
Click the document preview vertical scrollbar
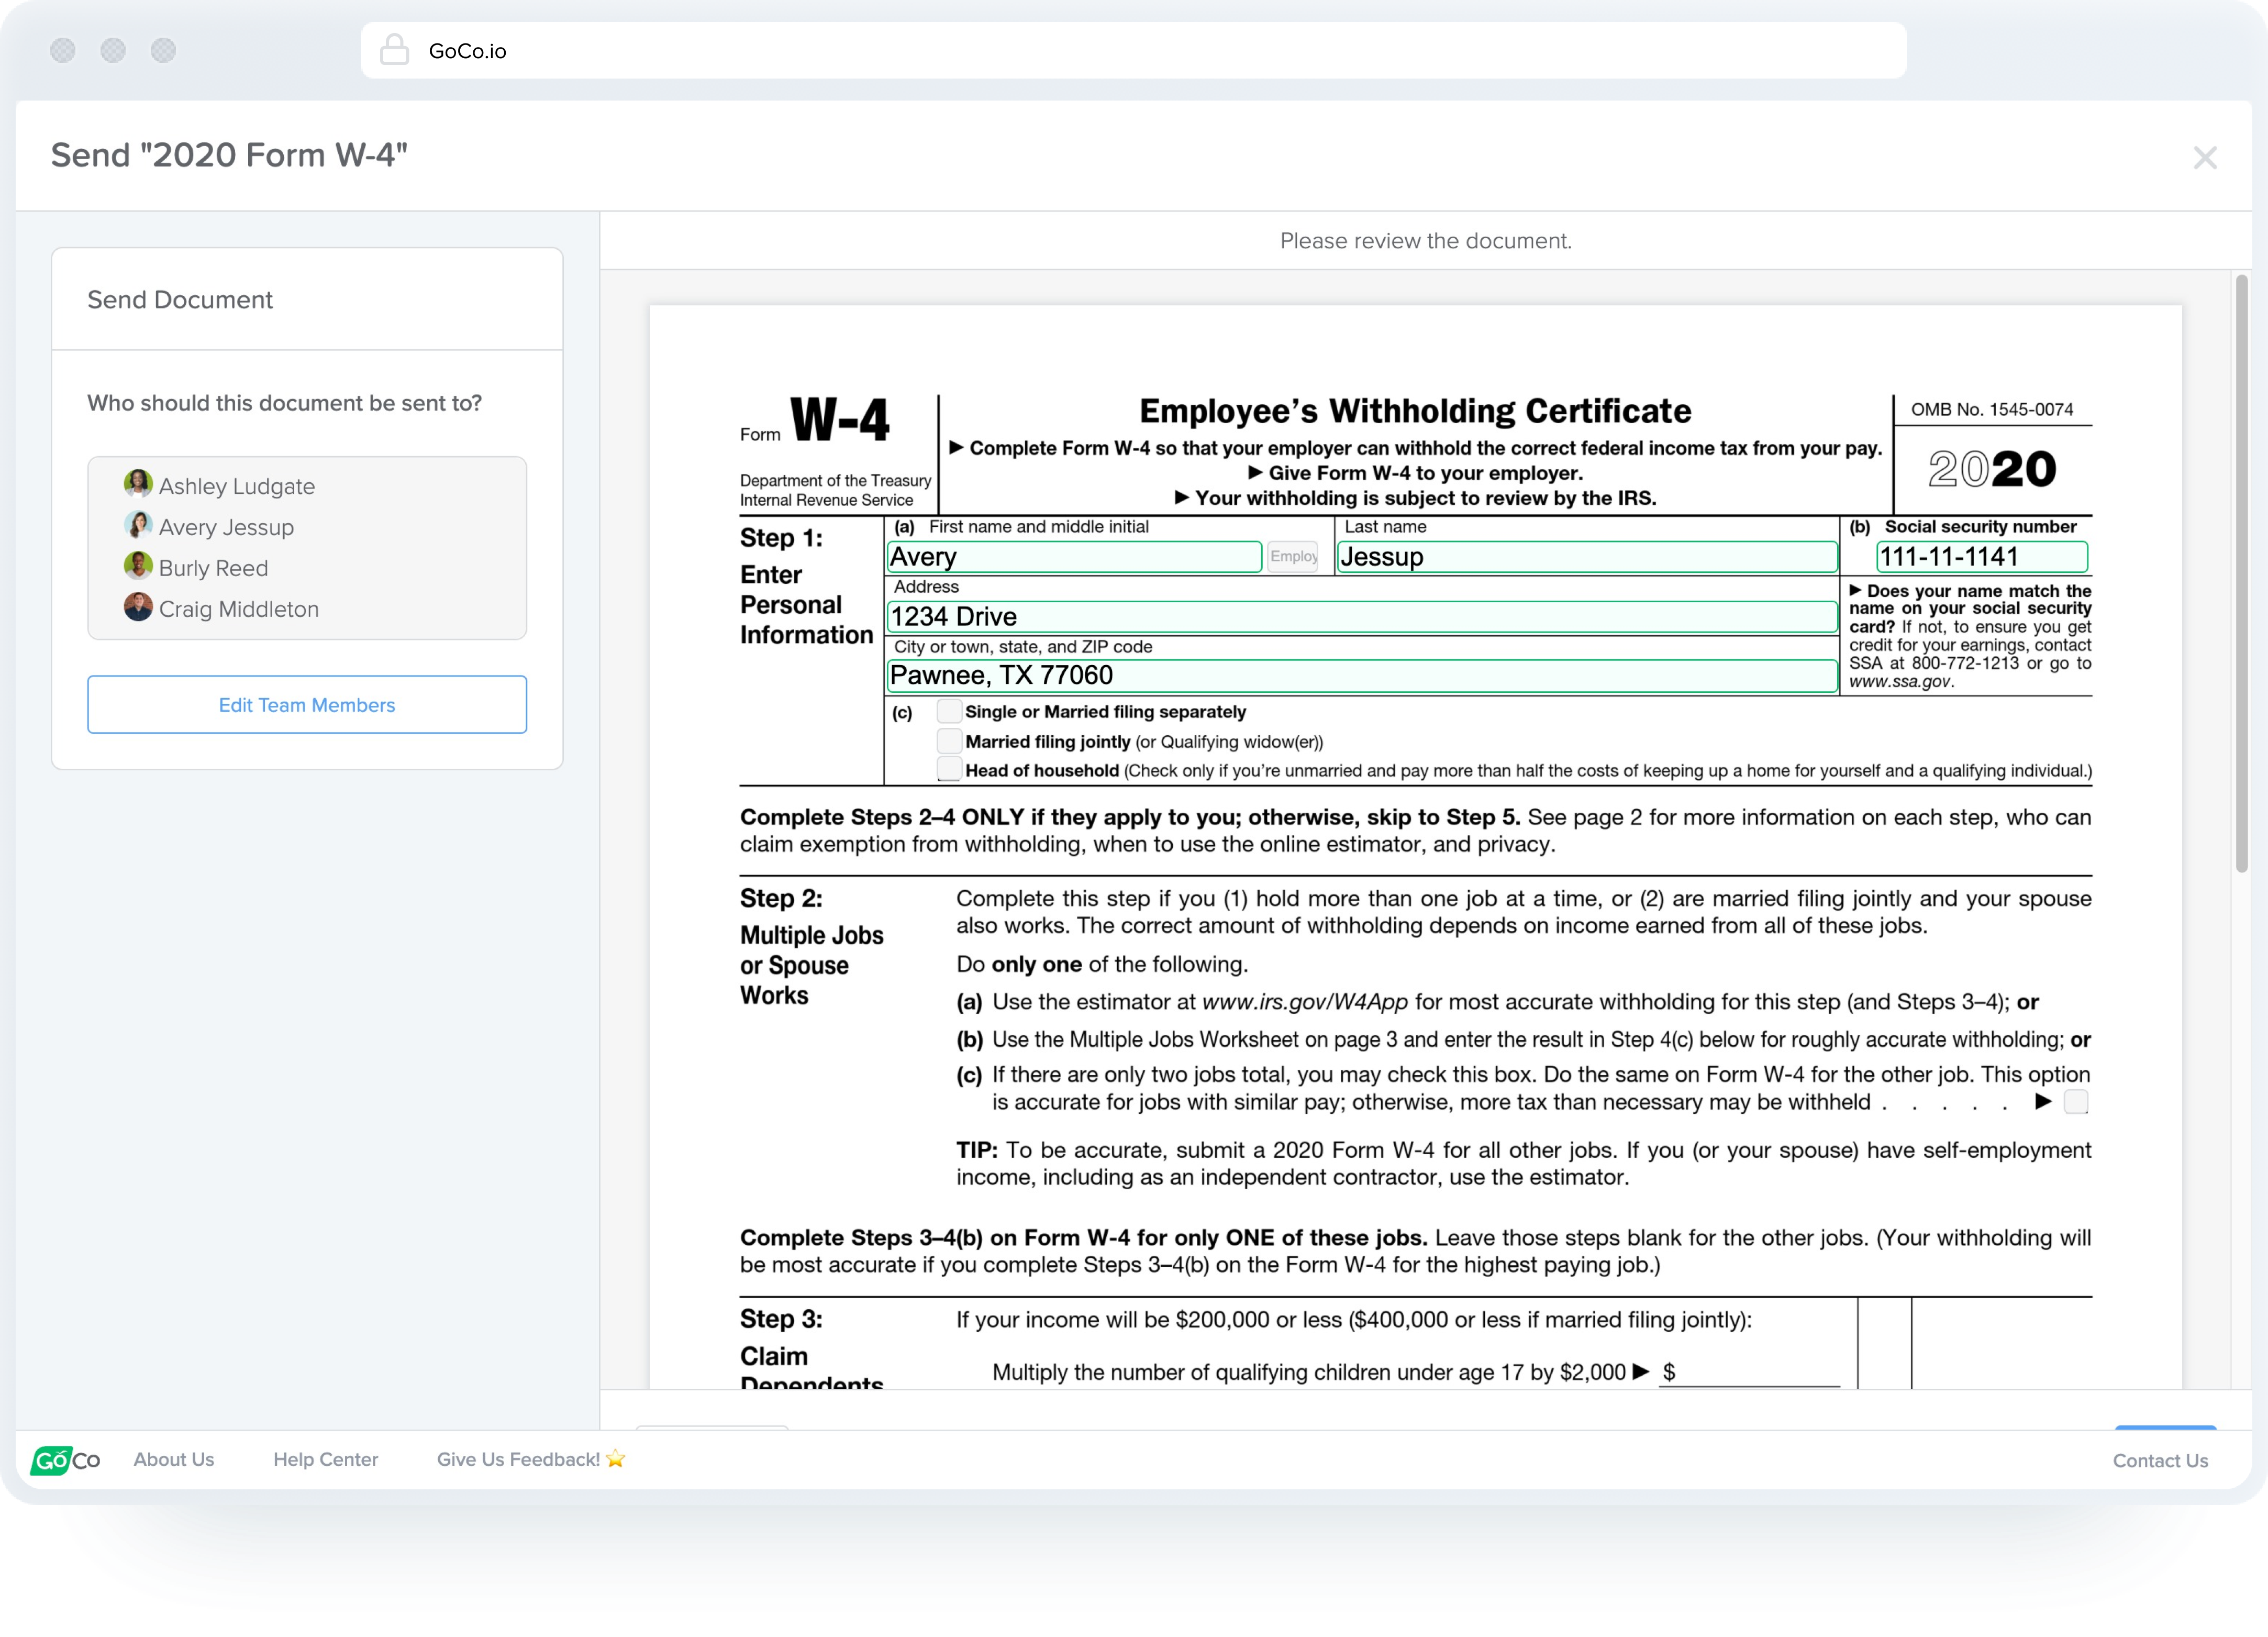(2241, 575)
